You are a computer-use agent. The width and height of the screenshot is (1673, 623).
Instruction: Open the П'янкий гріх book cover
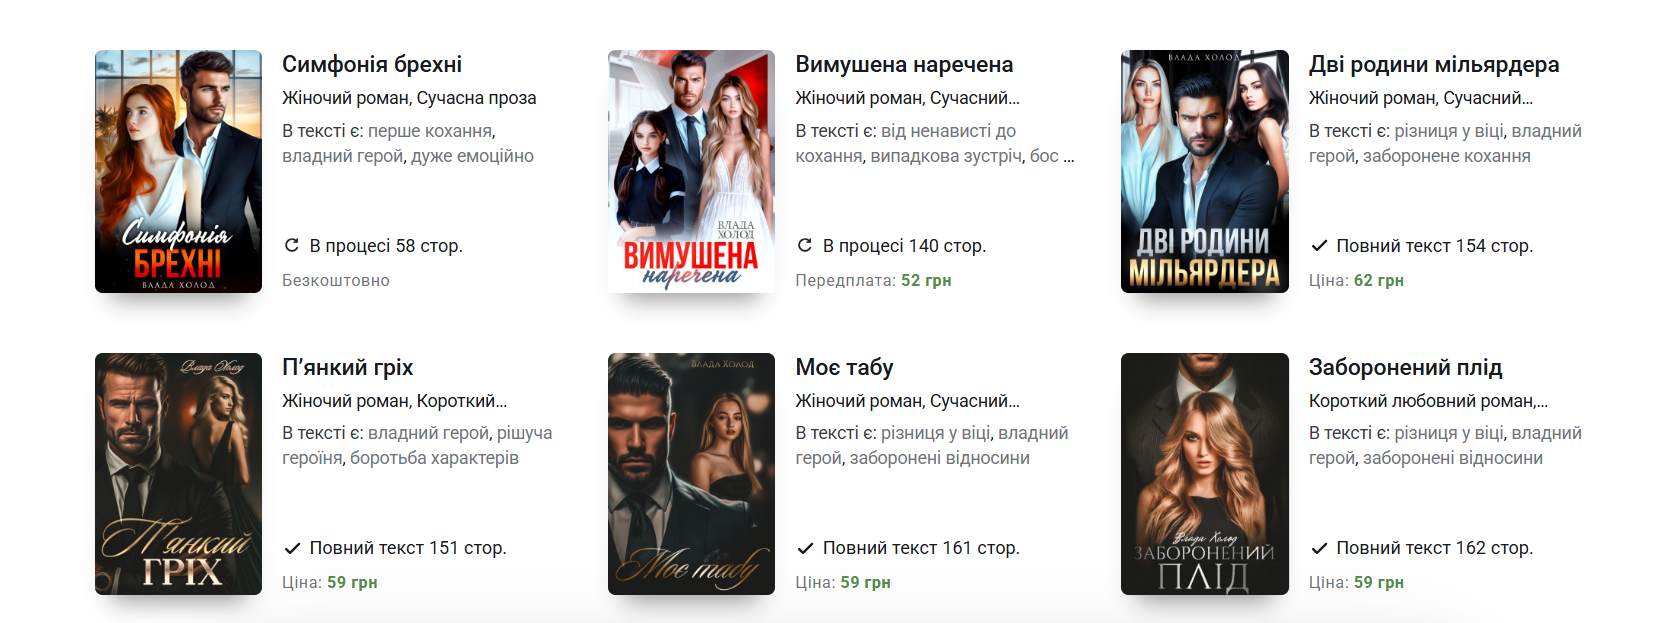click(178, 474)
